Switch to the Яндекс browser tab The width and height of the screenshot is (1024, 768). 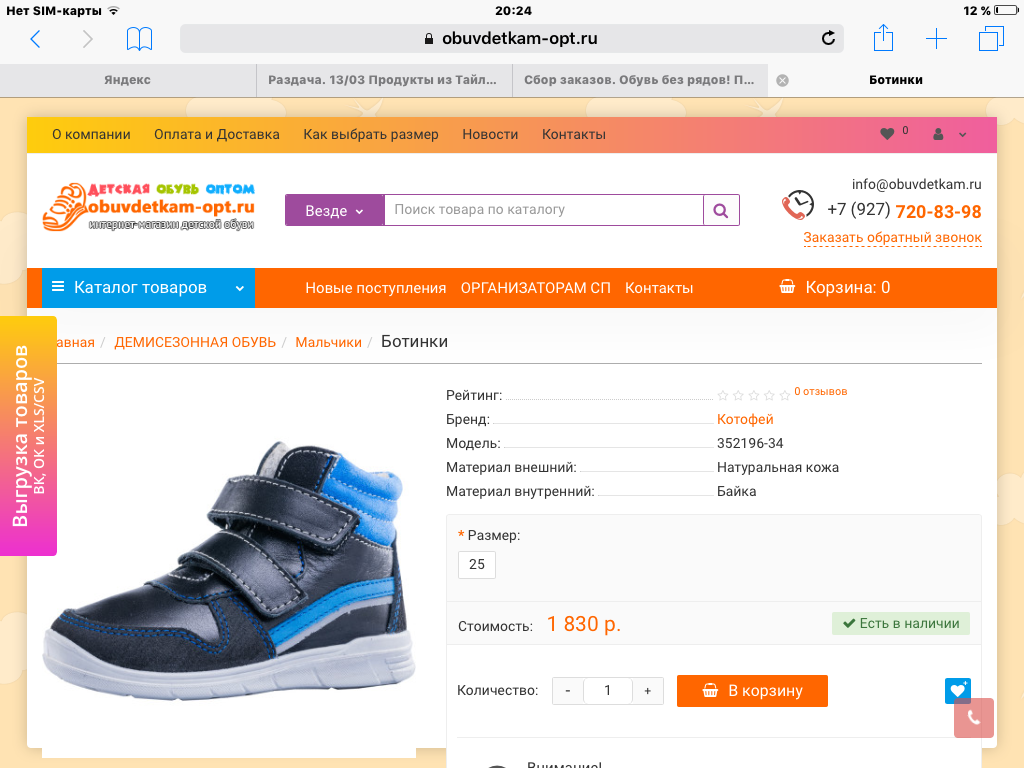(x=127, y=80)
